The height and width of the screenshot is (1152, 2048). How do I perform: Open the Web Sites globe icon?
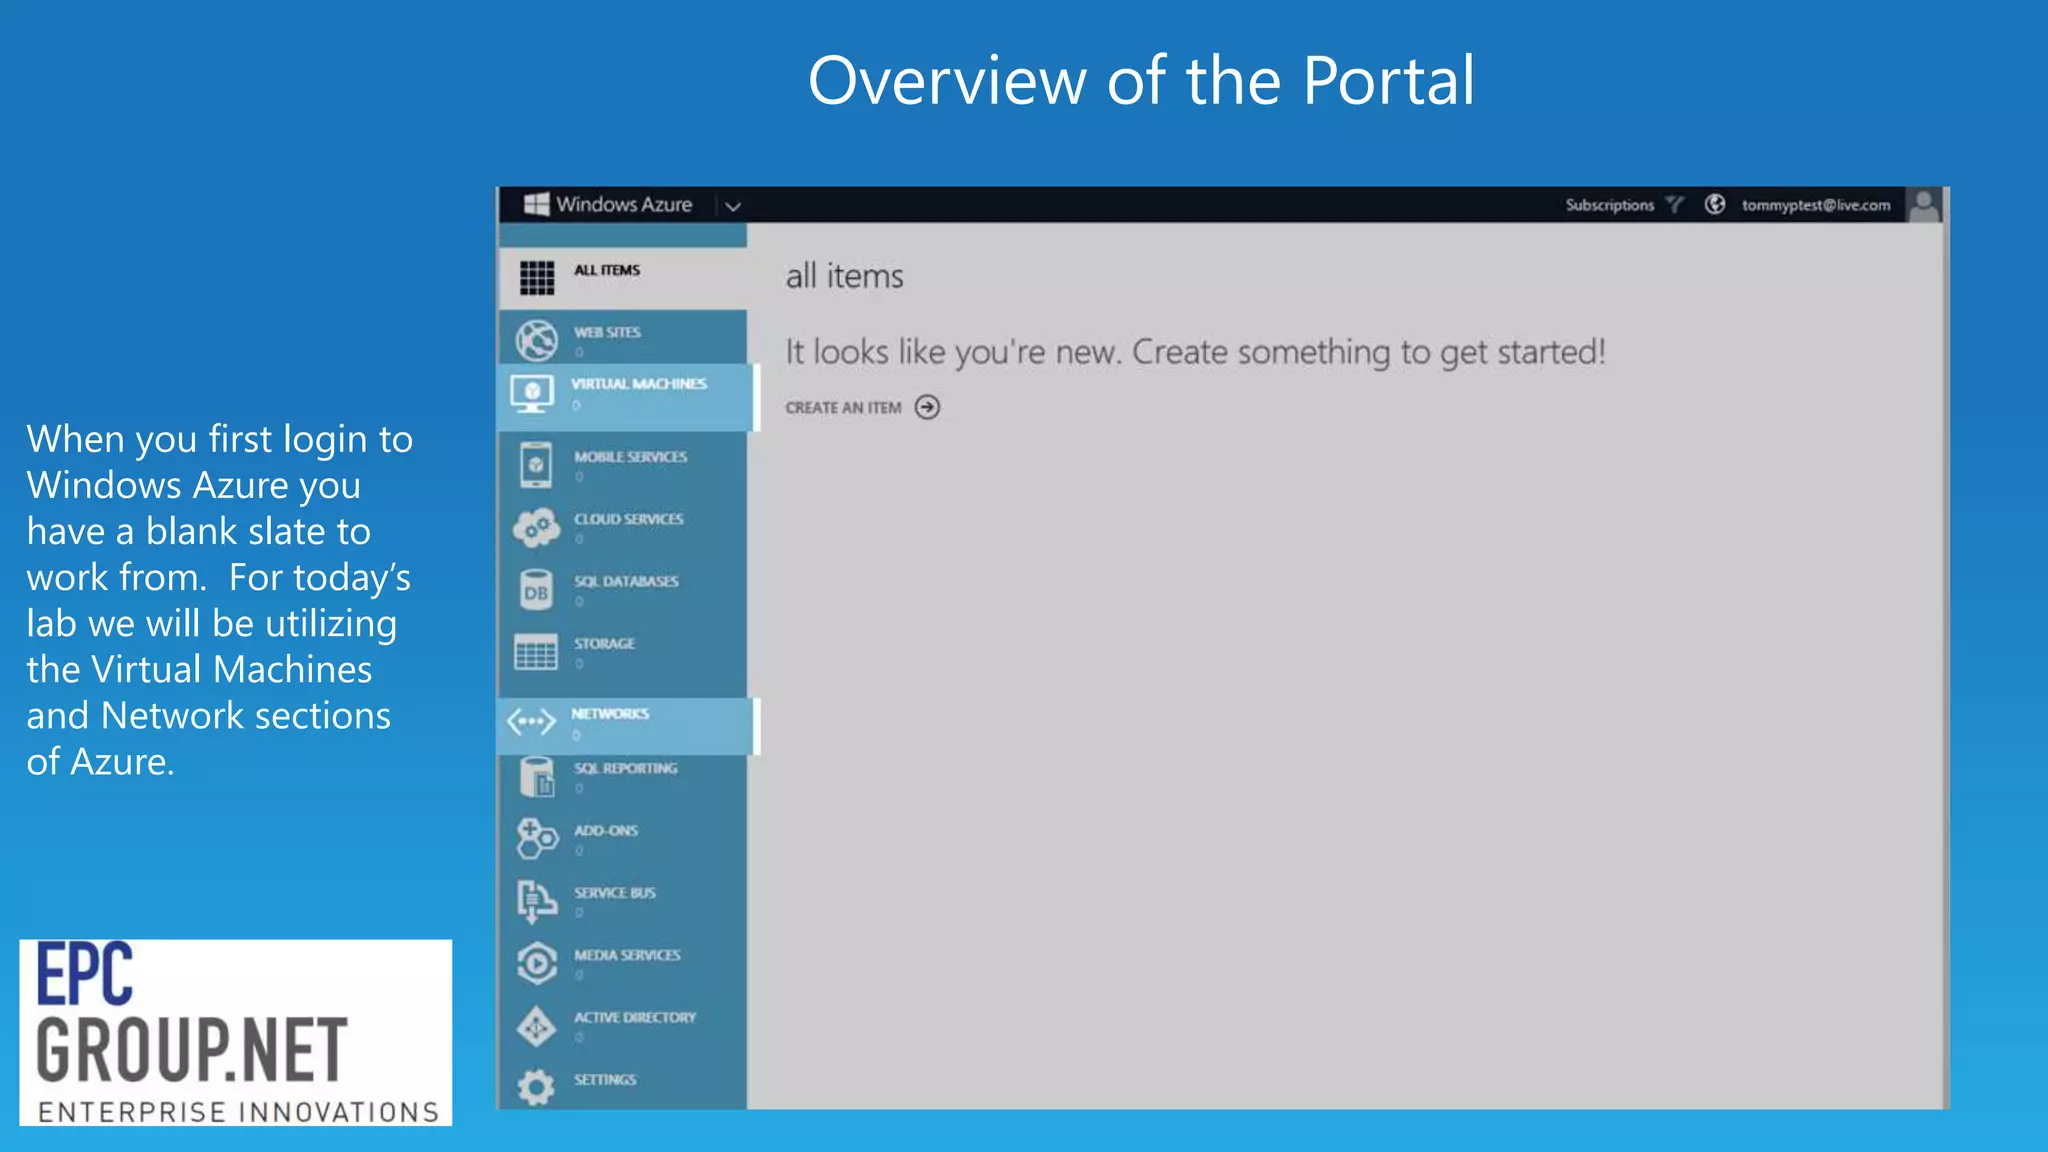click(x=537, y=340)
